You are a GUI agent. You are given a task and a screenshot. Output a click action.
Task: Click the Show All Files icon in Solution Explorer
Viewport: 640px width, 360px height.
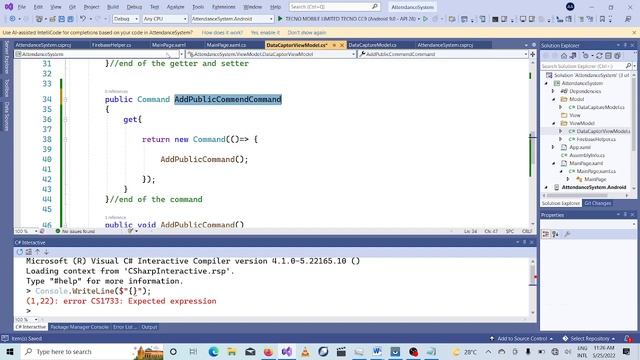[617, 56]
